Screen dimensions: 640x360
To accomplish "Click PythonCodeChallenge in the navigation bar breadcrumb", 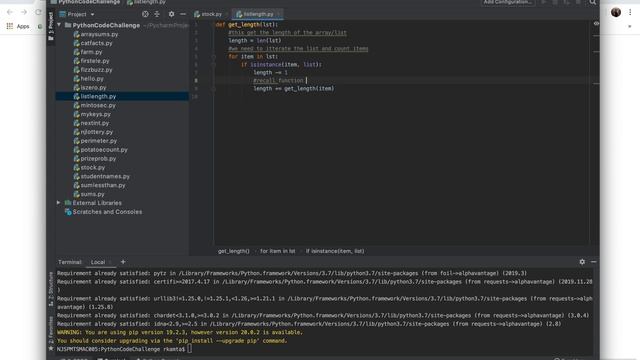I will (86, 2).
